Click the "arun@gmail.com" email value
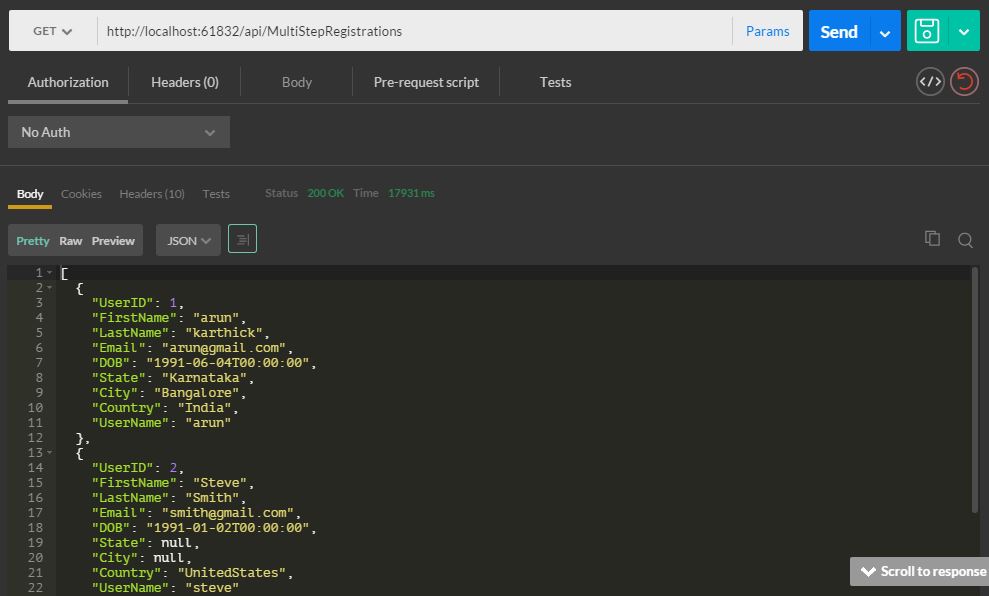This screenshot has width=989, height=596. (x=223, y=348)
